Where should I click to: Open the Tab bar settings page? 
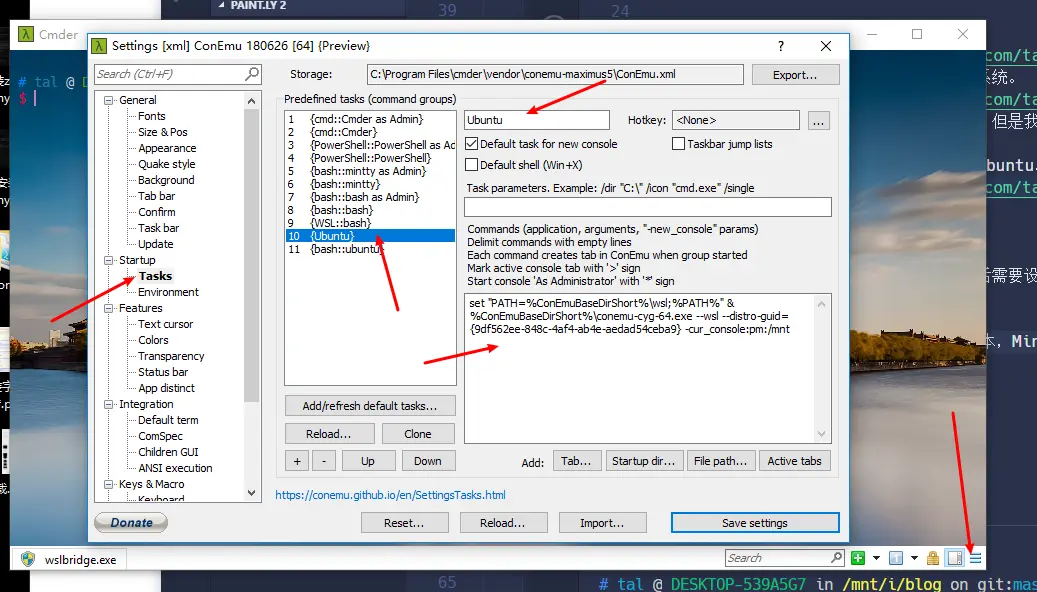pyautogui.click(x=156, y=196)
